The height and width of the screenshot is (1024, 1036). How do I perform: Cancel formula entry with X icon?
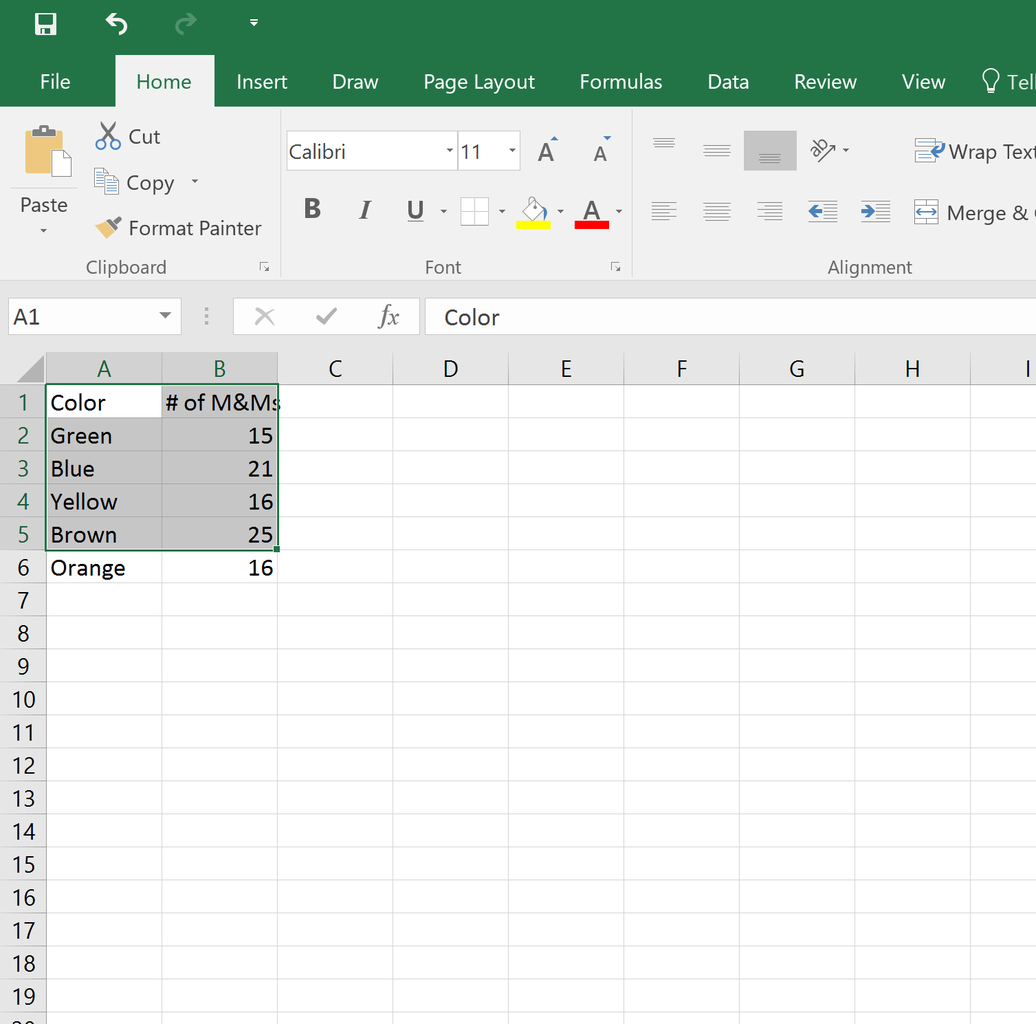pyautogui.click(x=264, y=316)
